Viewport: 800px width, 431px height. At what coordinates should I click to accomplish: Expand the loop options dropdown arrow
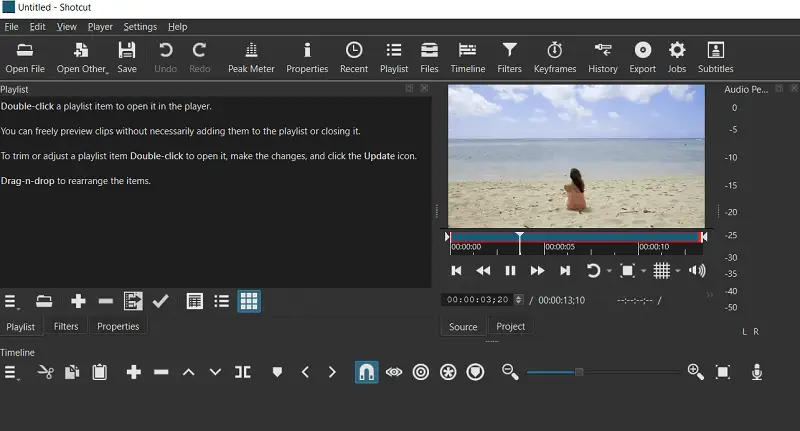[609, 271]
